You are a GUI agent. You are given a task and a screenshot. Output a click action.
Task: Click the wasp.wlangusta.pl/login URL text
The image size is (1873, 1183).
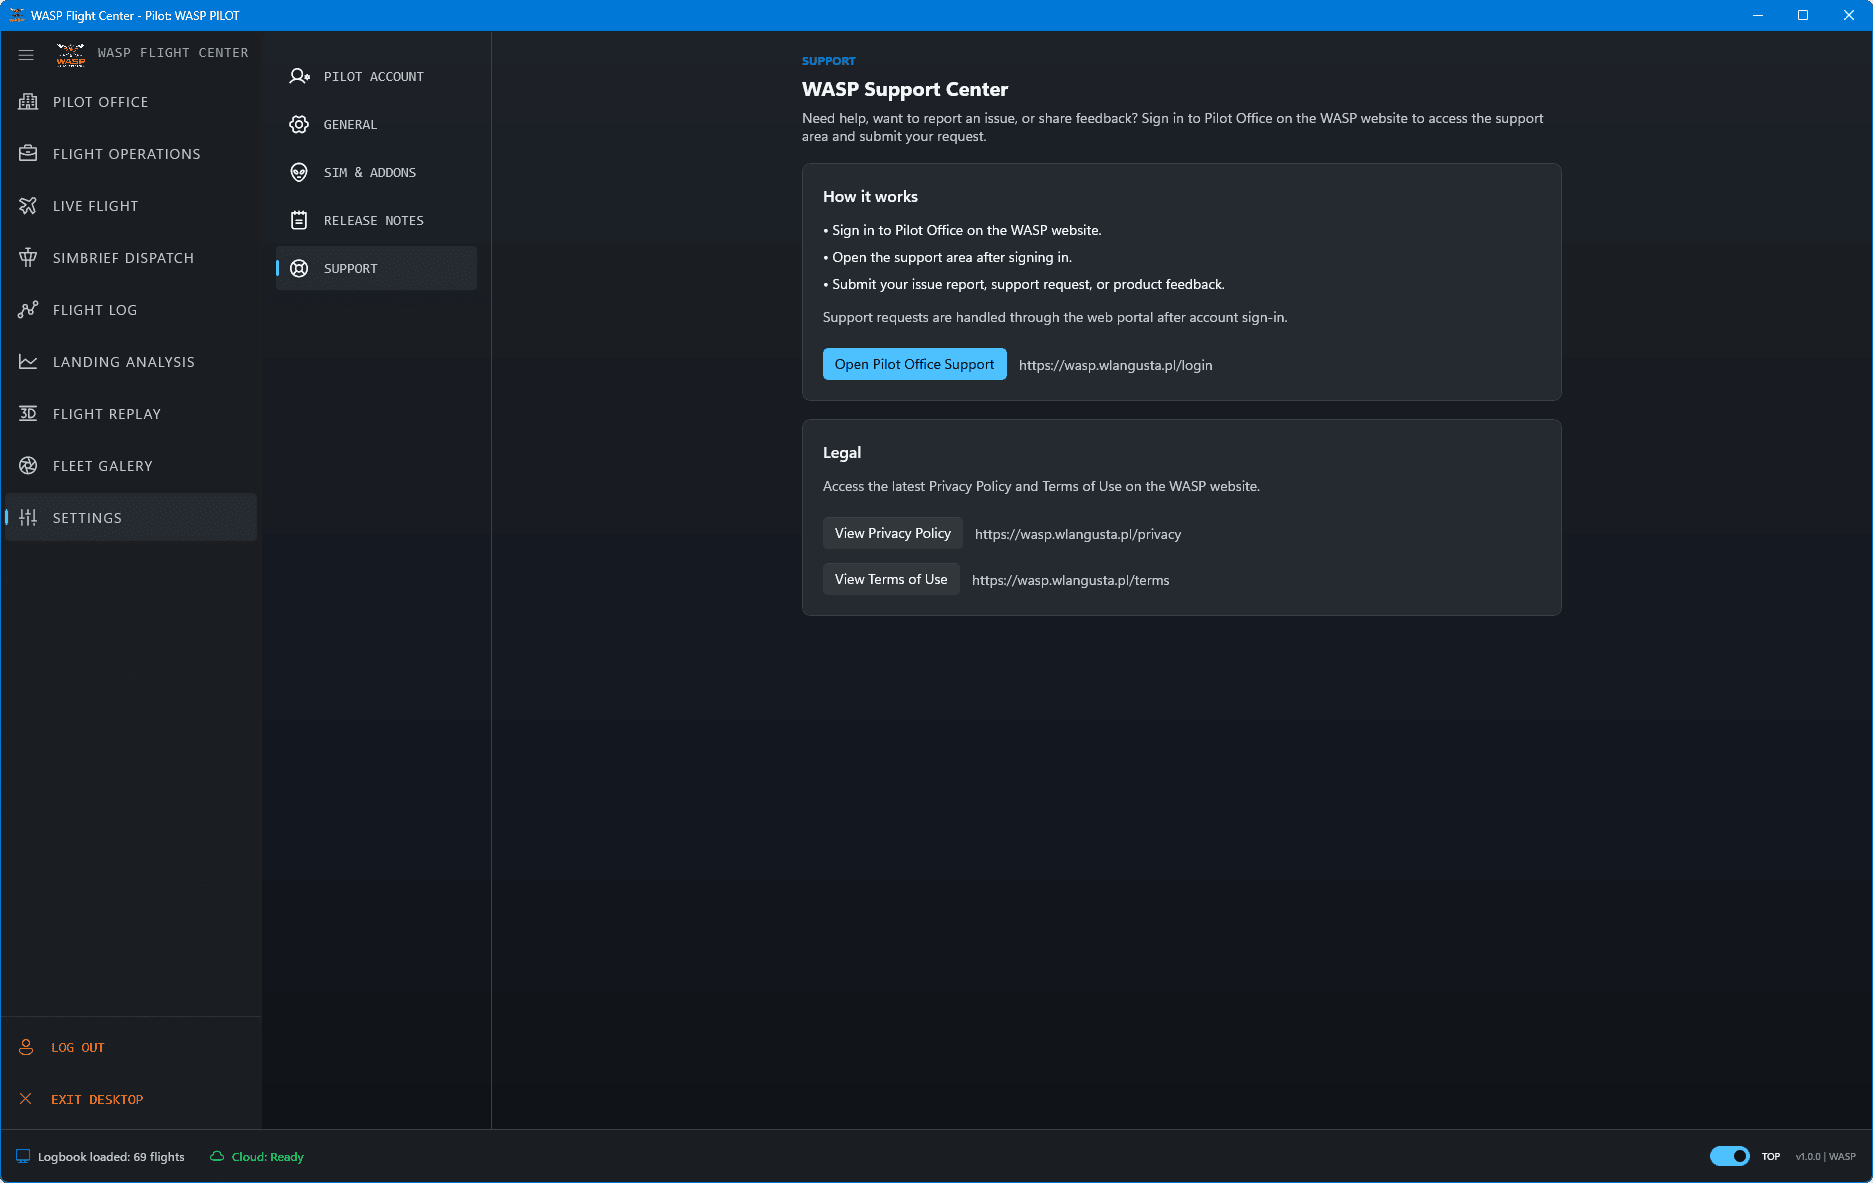(1115, 365)
